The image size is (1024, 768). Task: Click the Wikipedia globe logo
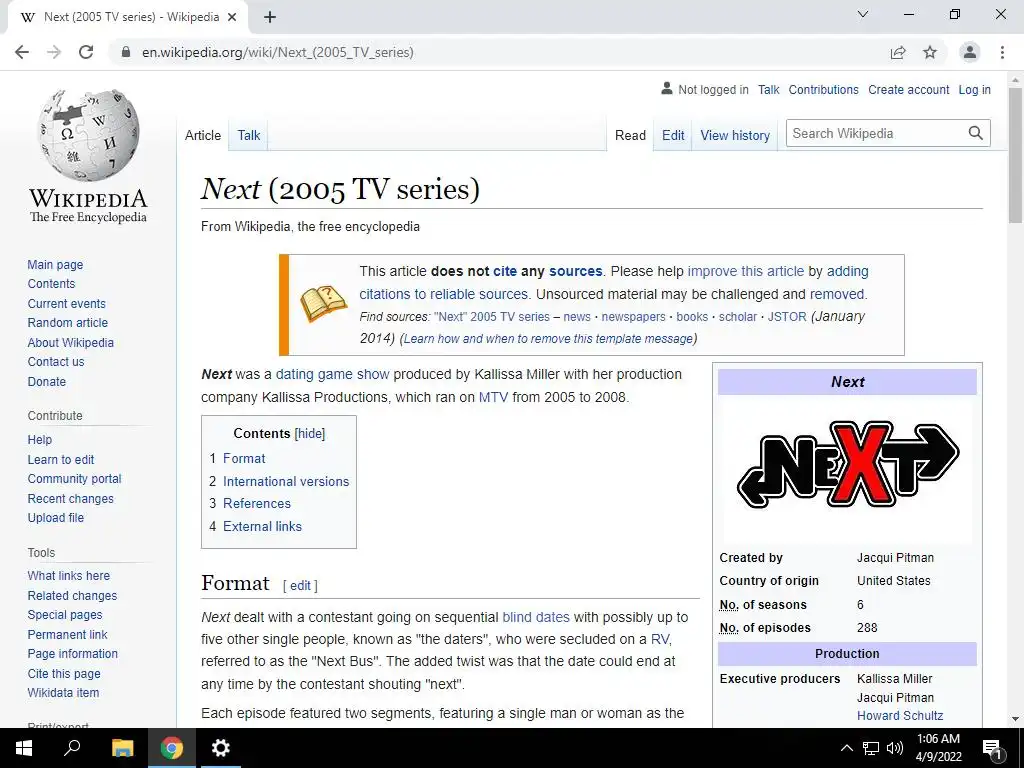[88, 135]
